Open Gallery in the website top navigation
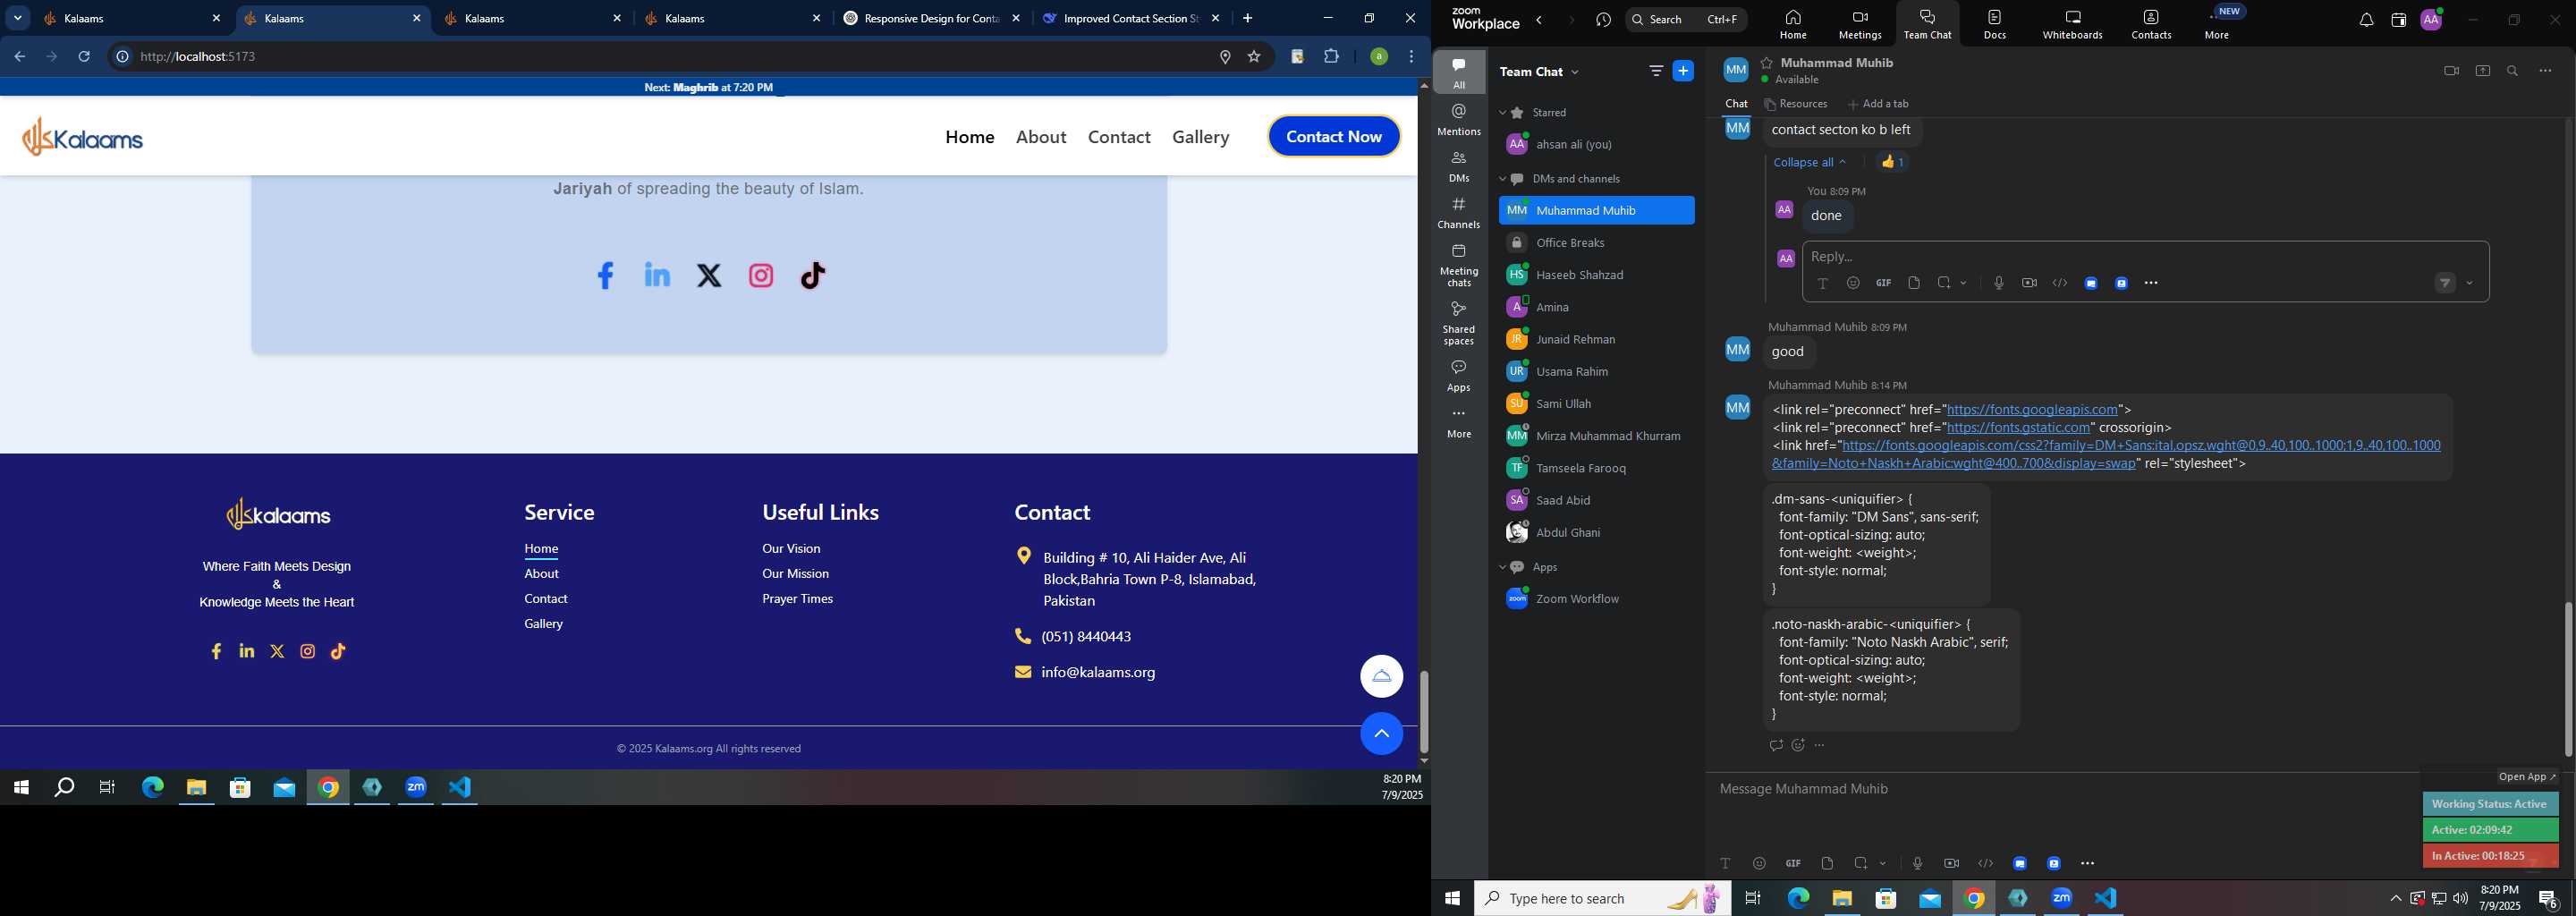The width and height of the screenshot is (2576, 916). pyautogui.click(x=1201, y=137)
